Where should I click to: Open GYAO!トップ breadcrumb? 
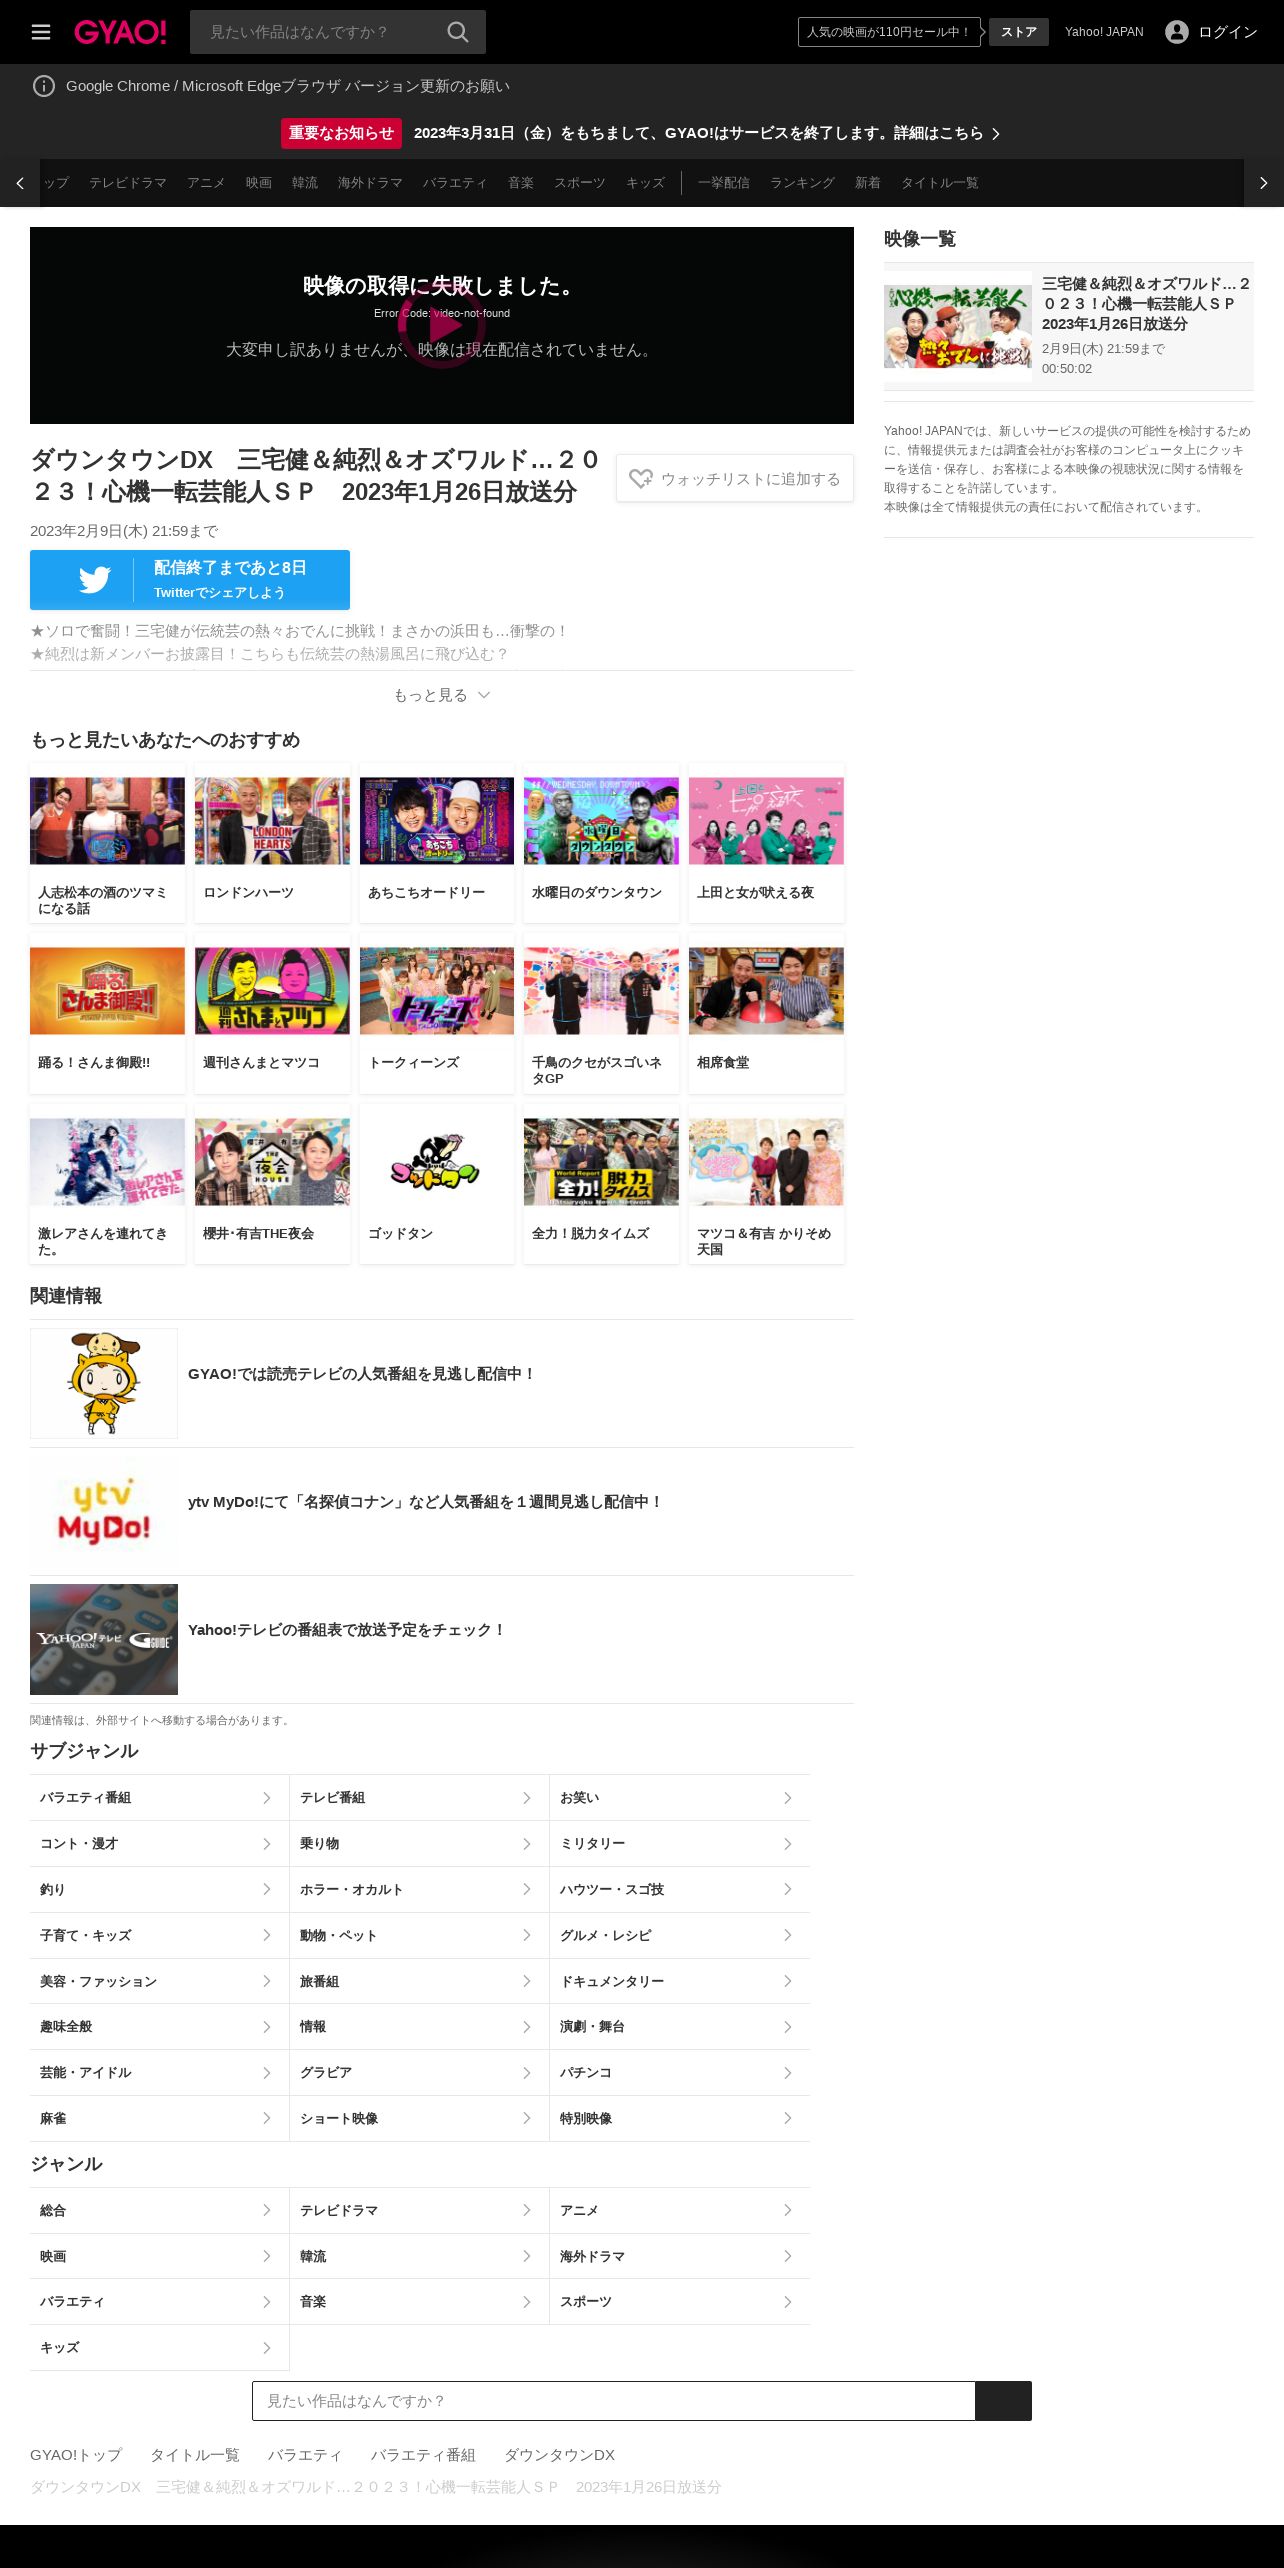point(76,2455)
